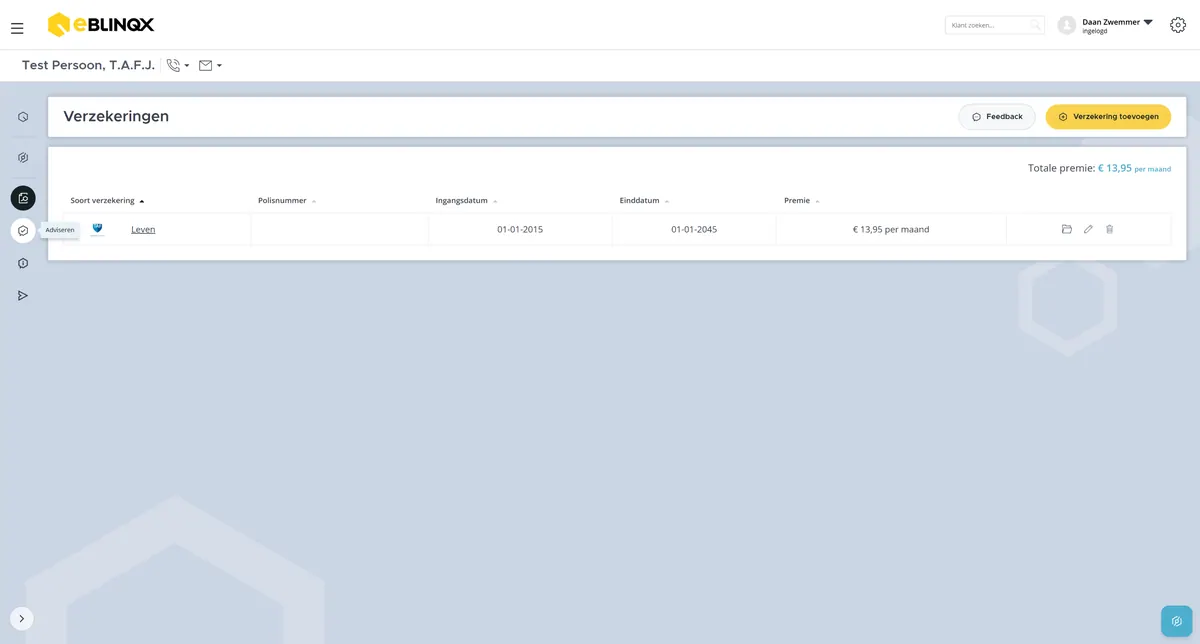Open the phone contact dropdown

(x=178, y=66)
